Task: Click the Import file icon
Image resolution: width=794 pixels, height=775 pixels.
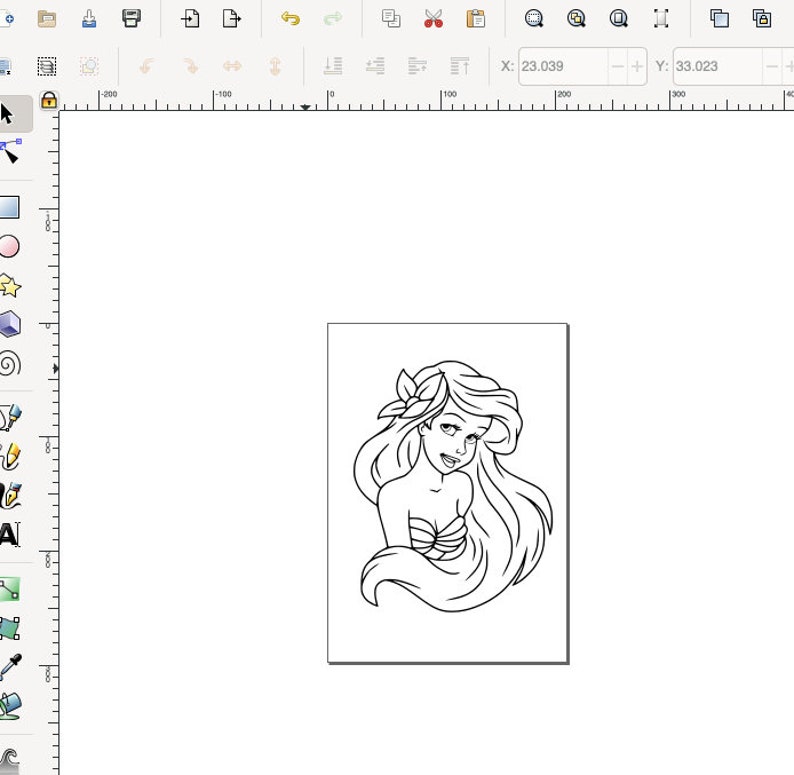Action: 190,19
